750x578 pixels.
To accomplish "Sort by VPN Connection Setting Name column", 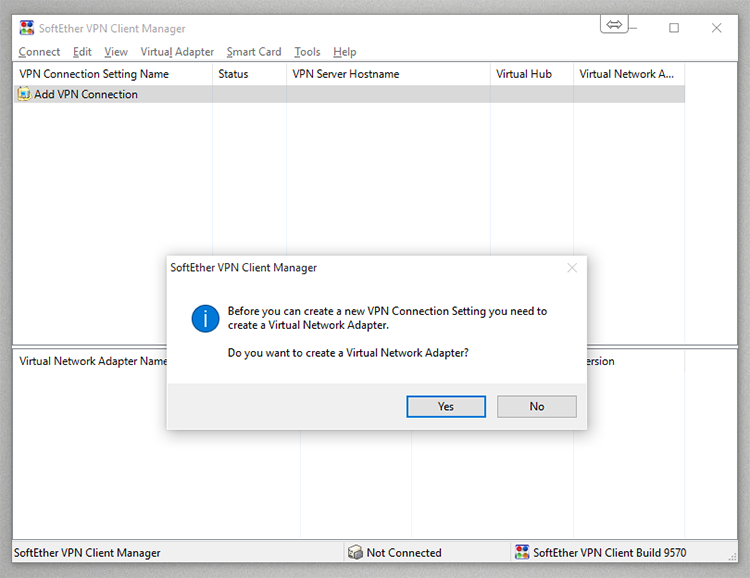I will 113,74.
